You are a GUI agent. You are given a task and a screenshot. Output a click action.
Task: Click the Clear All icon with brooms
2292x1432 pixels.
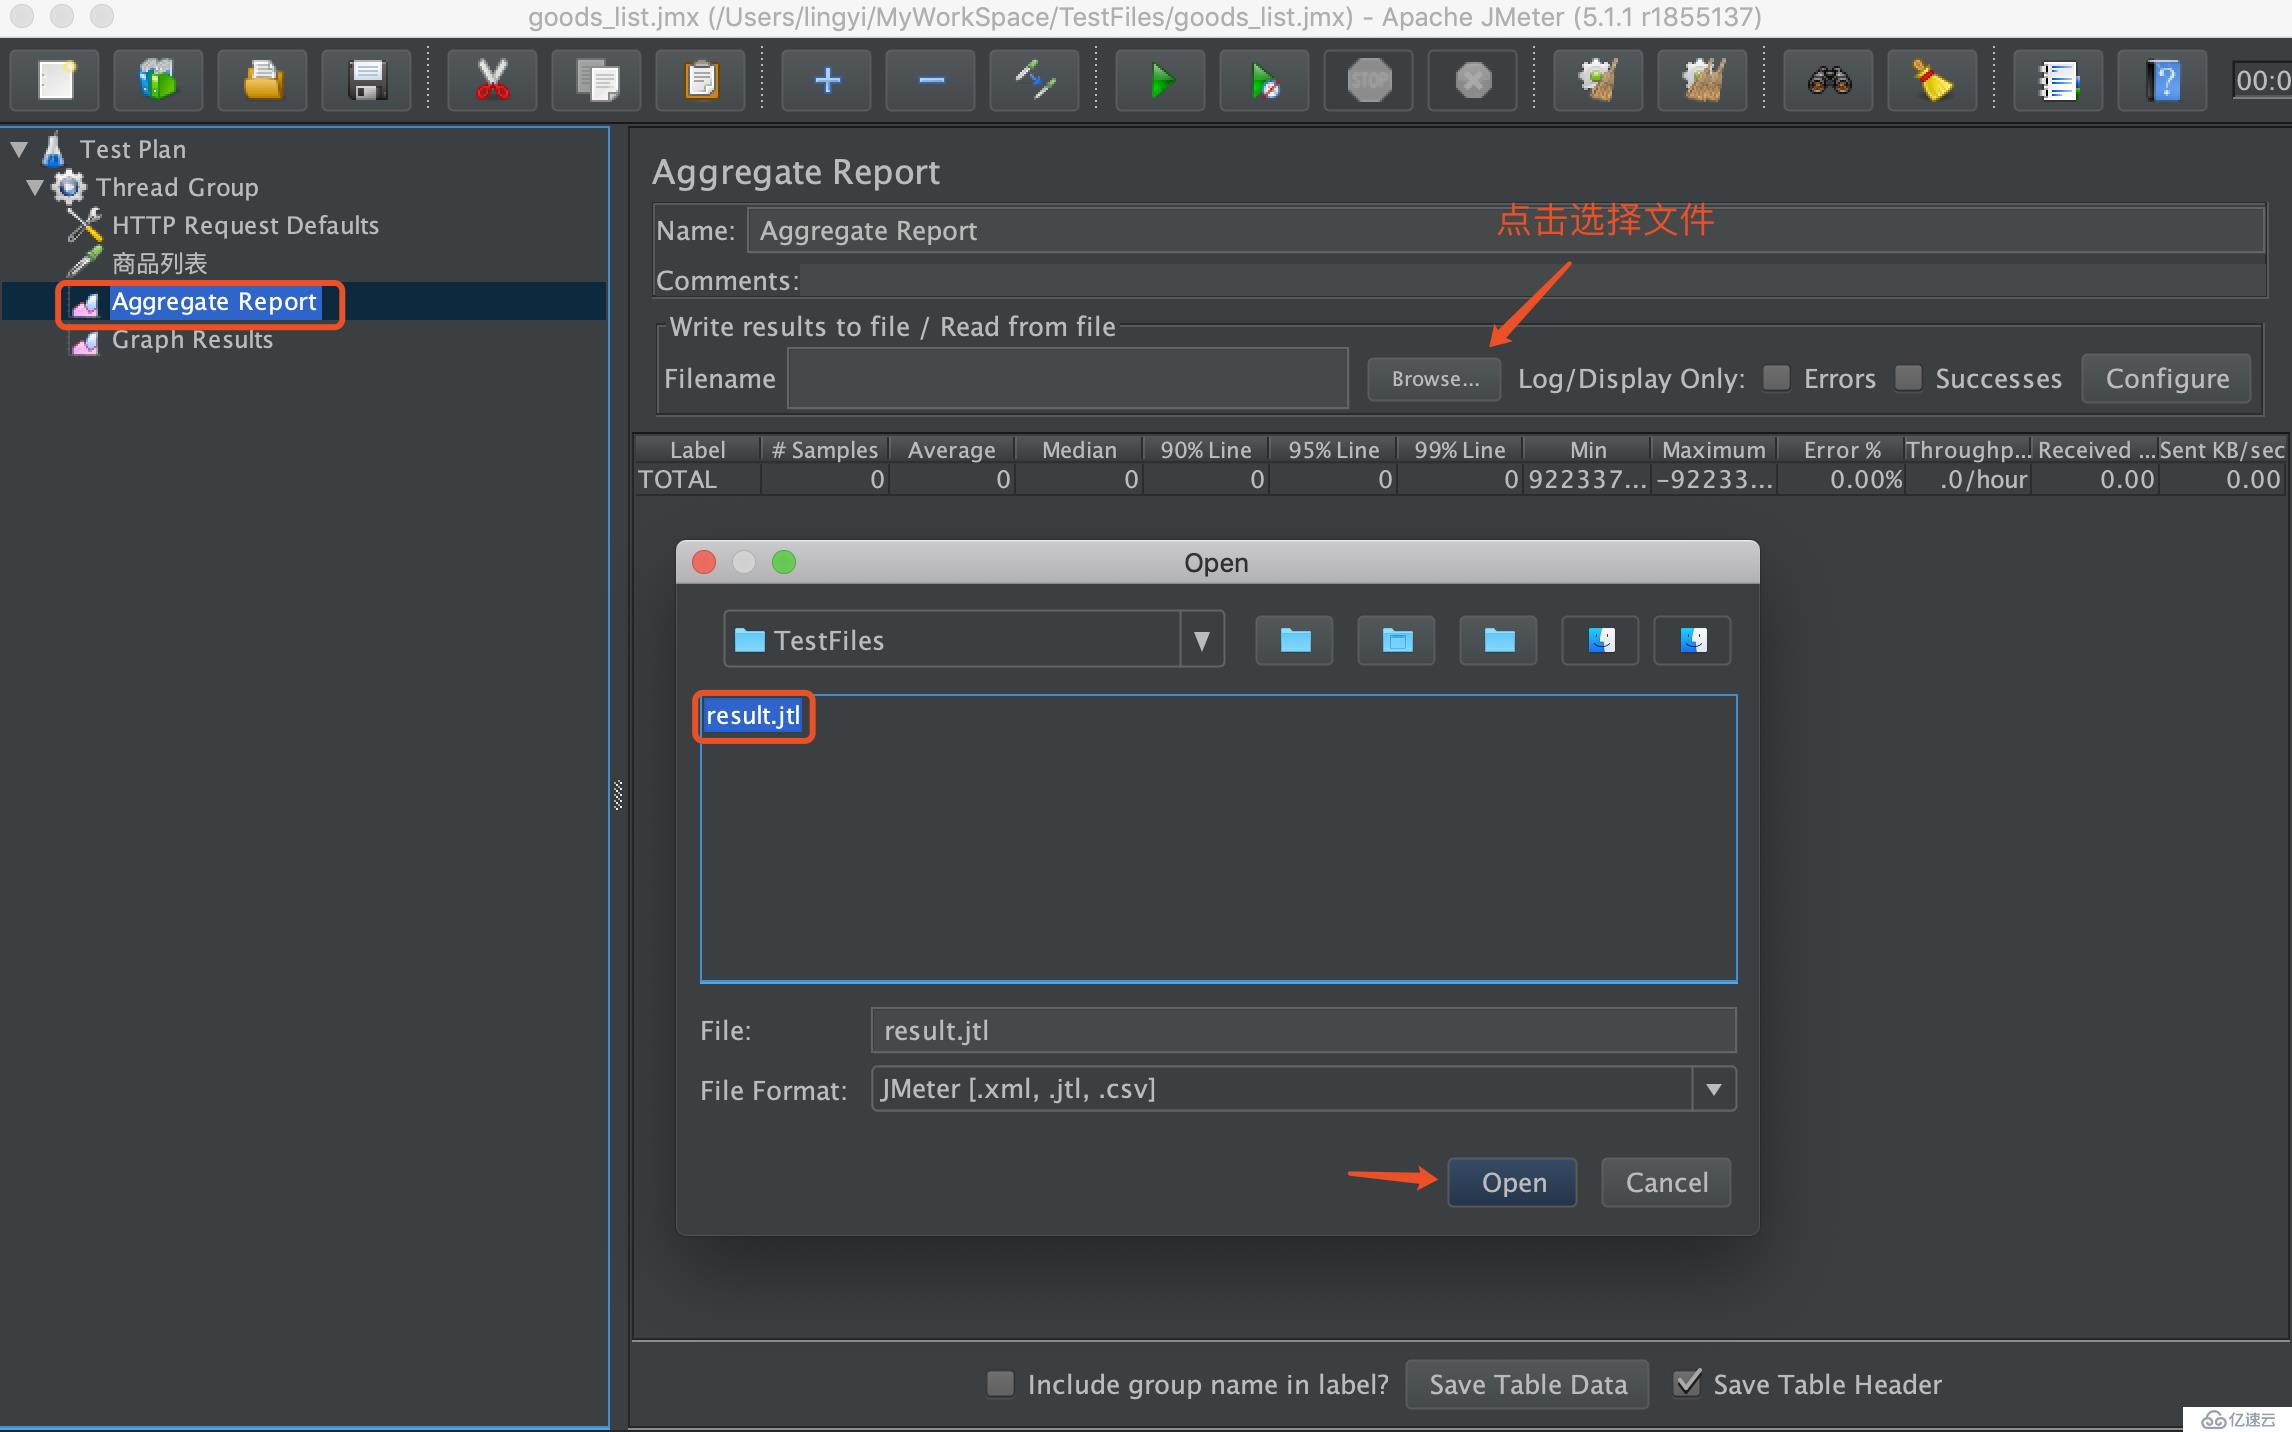[x=1703, y=80]
